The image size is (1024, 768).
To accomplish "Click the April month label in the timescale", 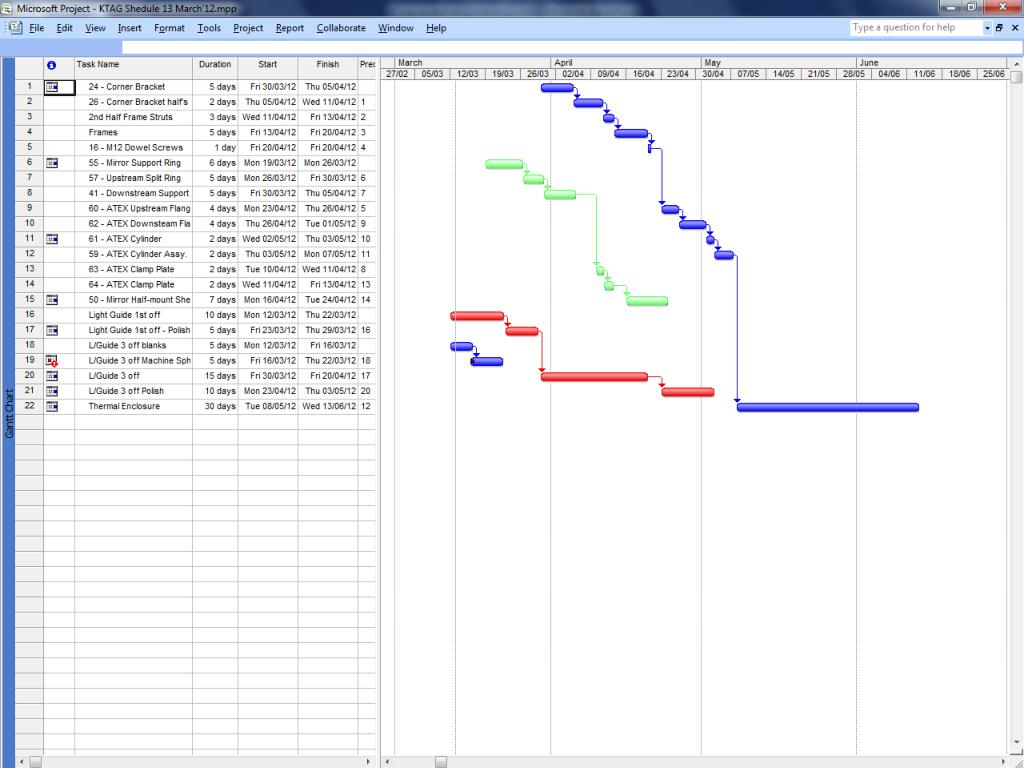I will pos(563,63).
